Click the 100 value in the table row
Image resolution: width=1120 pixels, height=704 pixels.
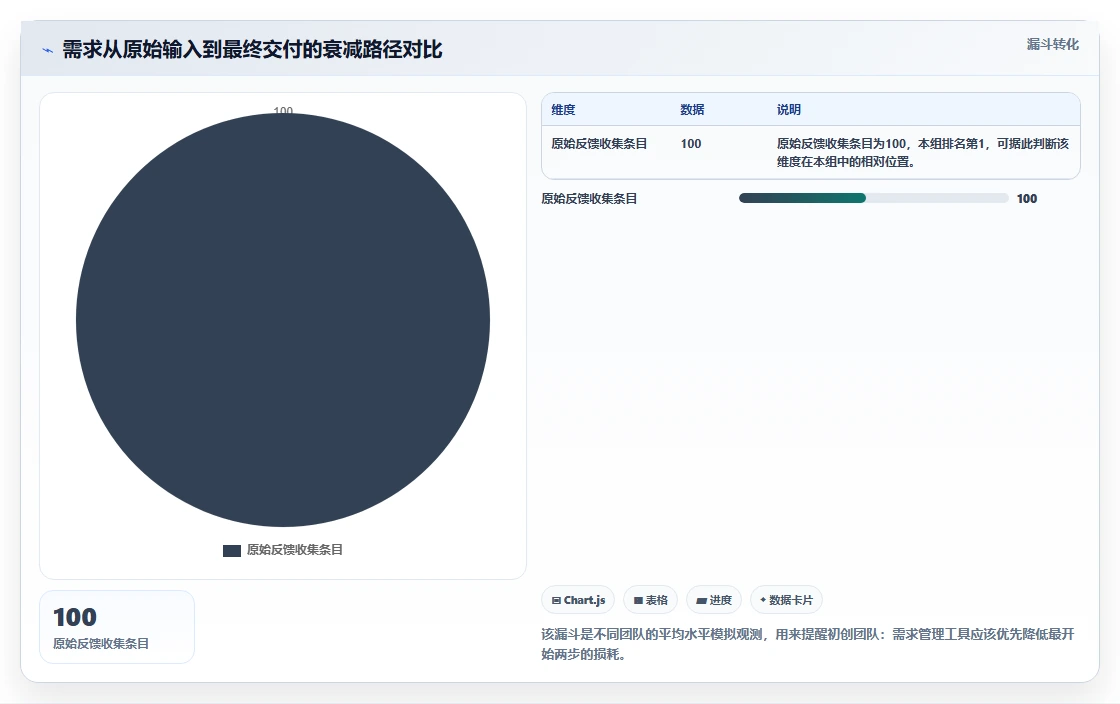point(691,144)
